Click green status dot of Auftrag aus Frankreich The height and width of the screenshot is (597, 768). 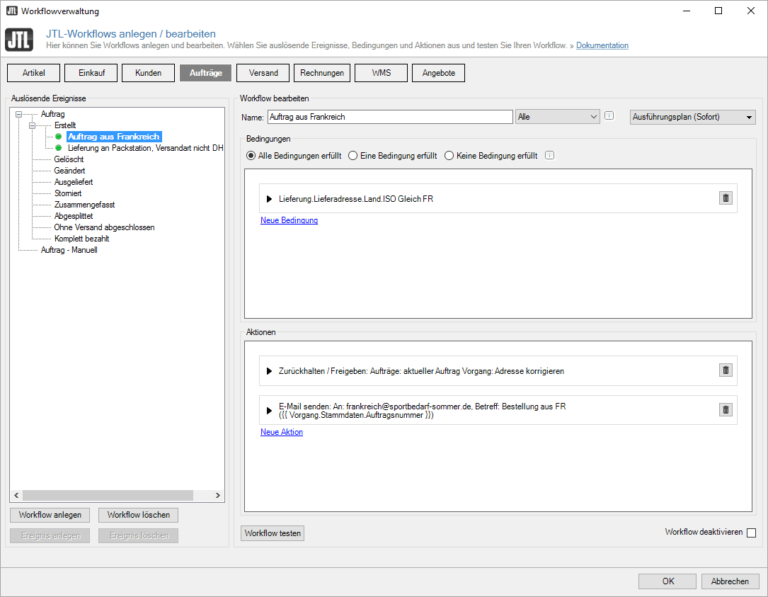click(x=59, y=137)
